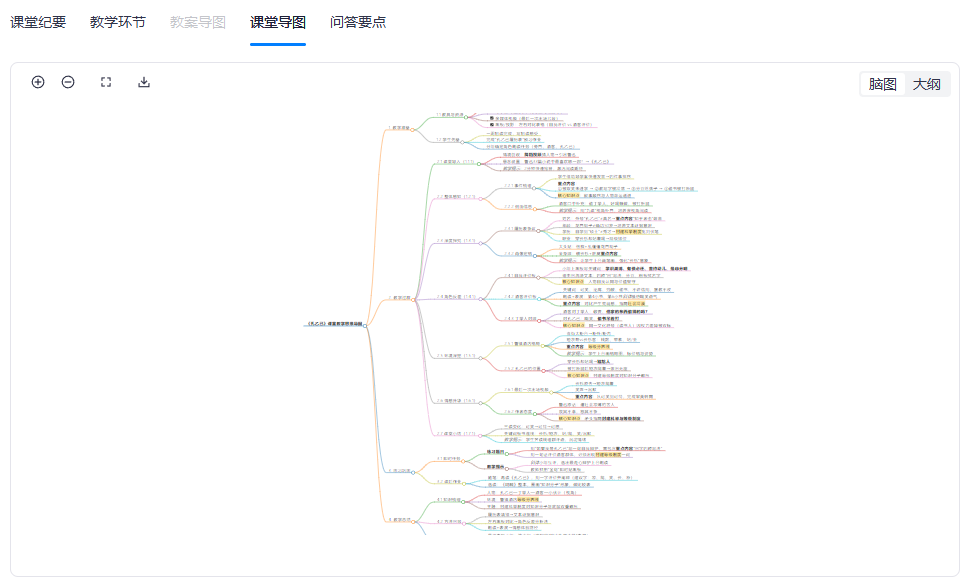Collapse the 2 教学过程 branch circle
Image resolution: width=971 pixels, height=584 pixels.
coord(415,297)
